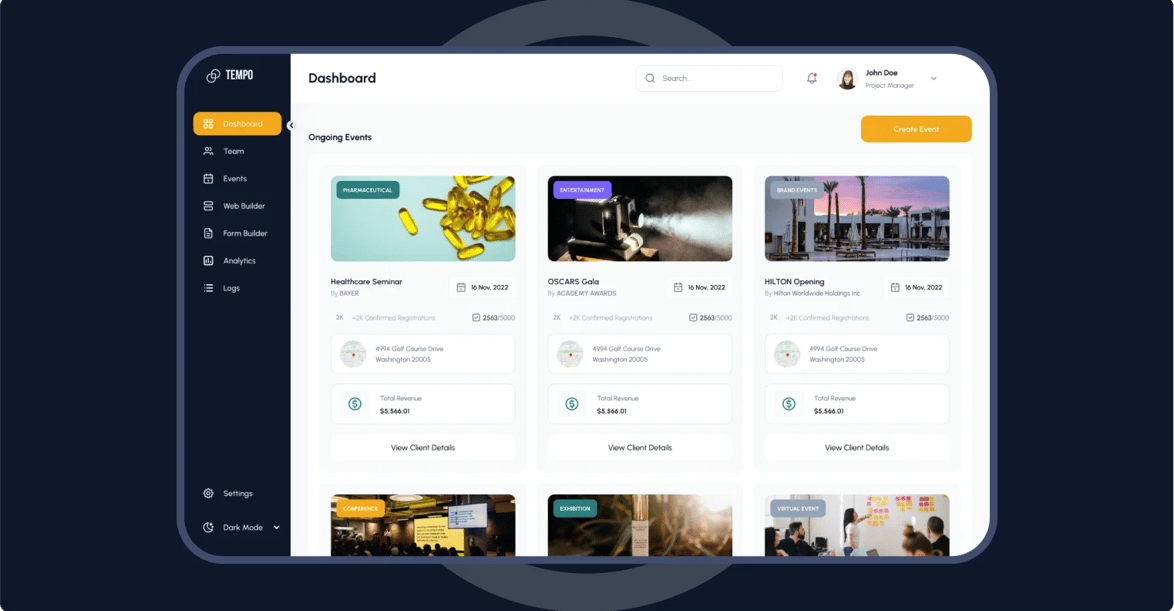Click the Tempo logo icon
Screen dimensions: 1174x611
tap(213, 76)
